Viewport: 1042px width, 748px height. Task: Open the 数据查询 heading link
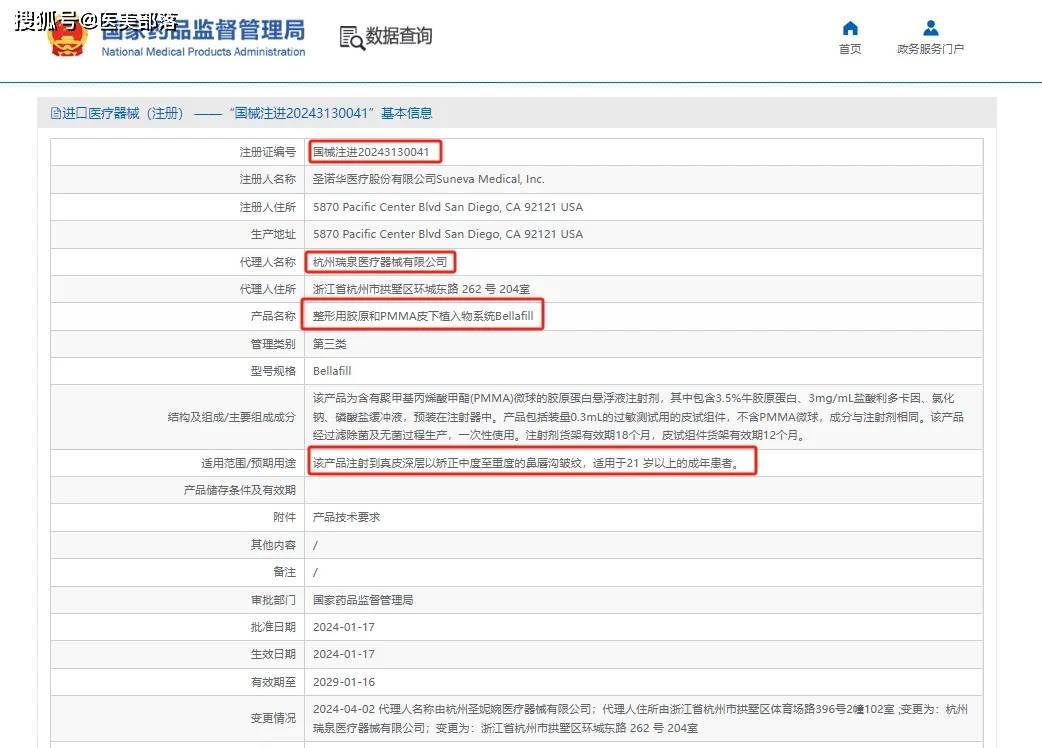[x=399, y=36]
